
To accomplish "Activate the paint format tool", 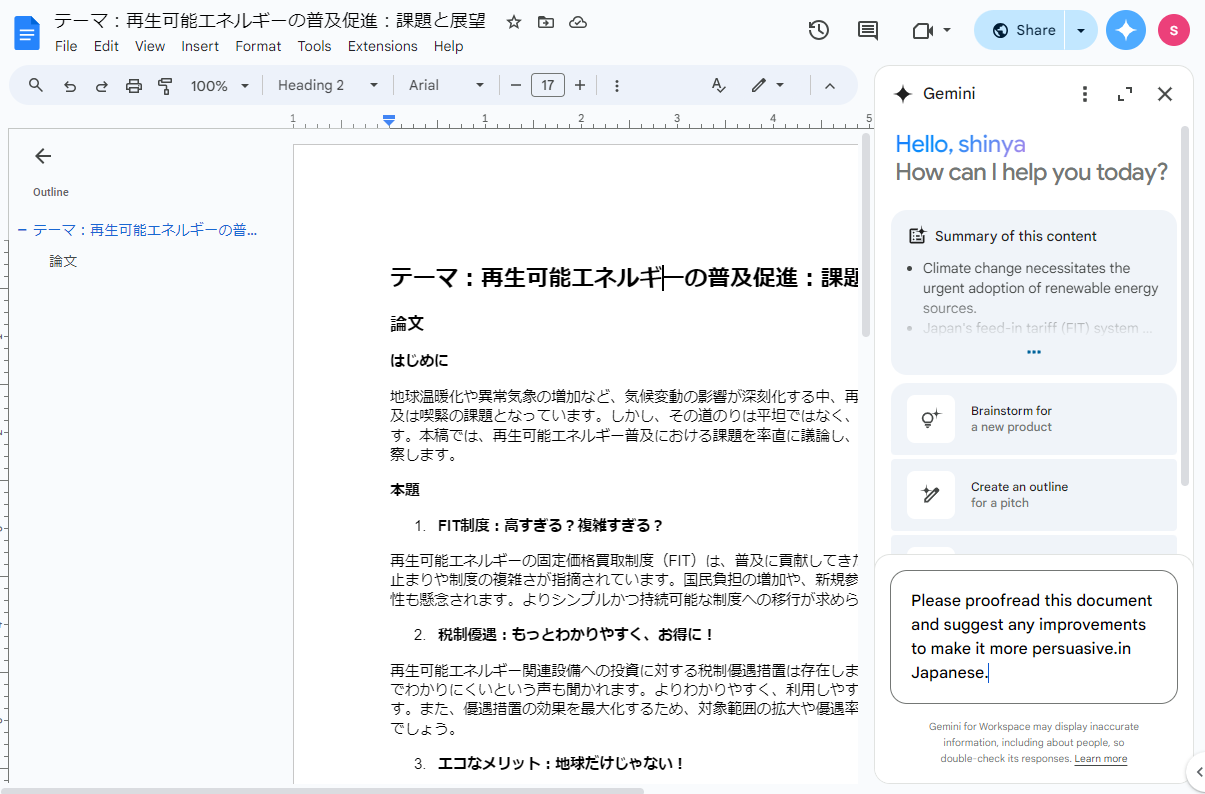I will pos(166,85).
